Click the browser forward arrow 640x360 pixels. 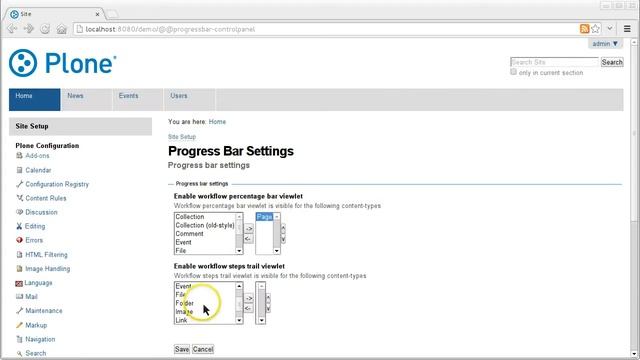point(29,29)
